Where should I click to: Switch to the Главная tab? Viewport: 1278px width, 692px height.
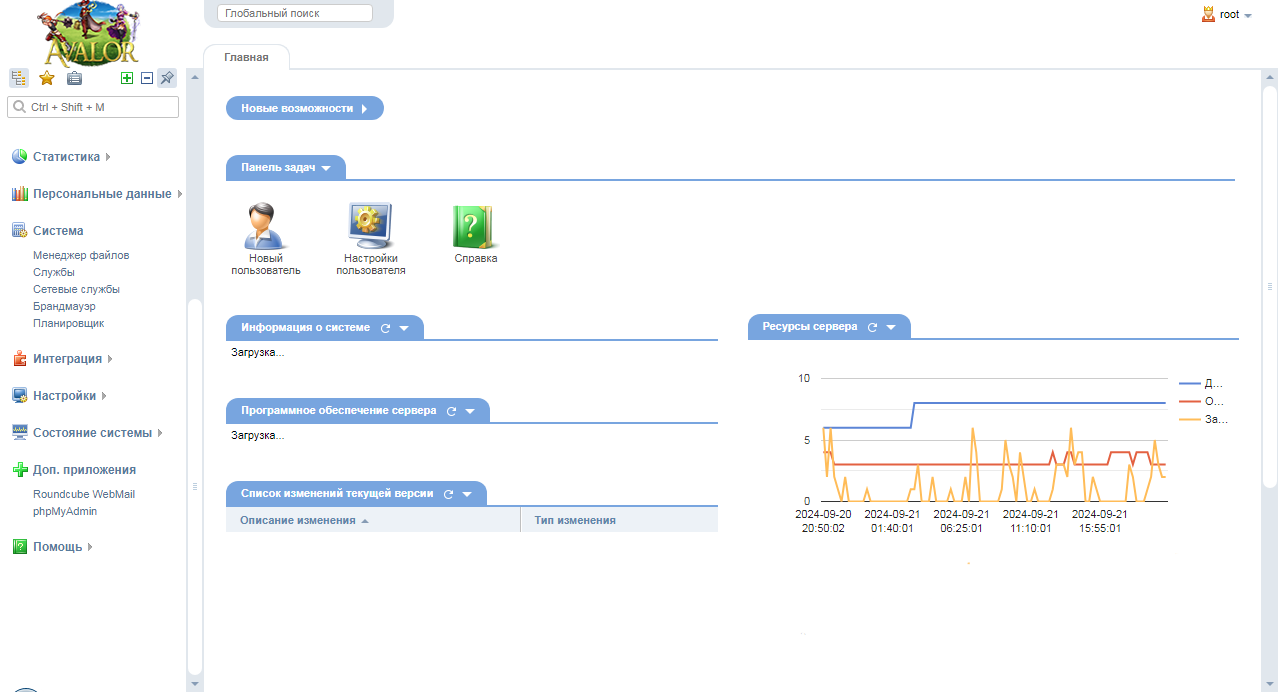pos(246,58)
